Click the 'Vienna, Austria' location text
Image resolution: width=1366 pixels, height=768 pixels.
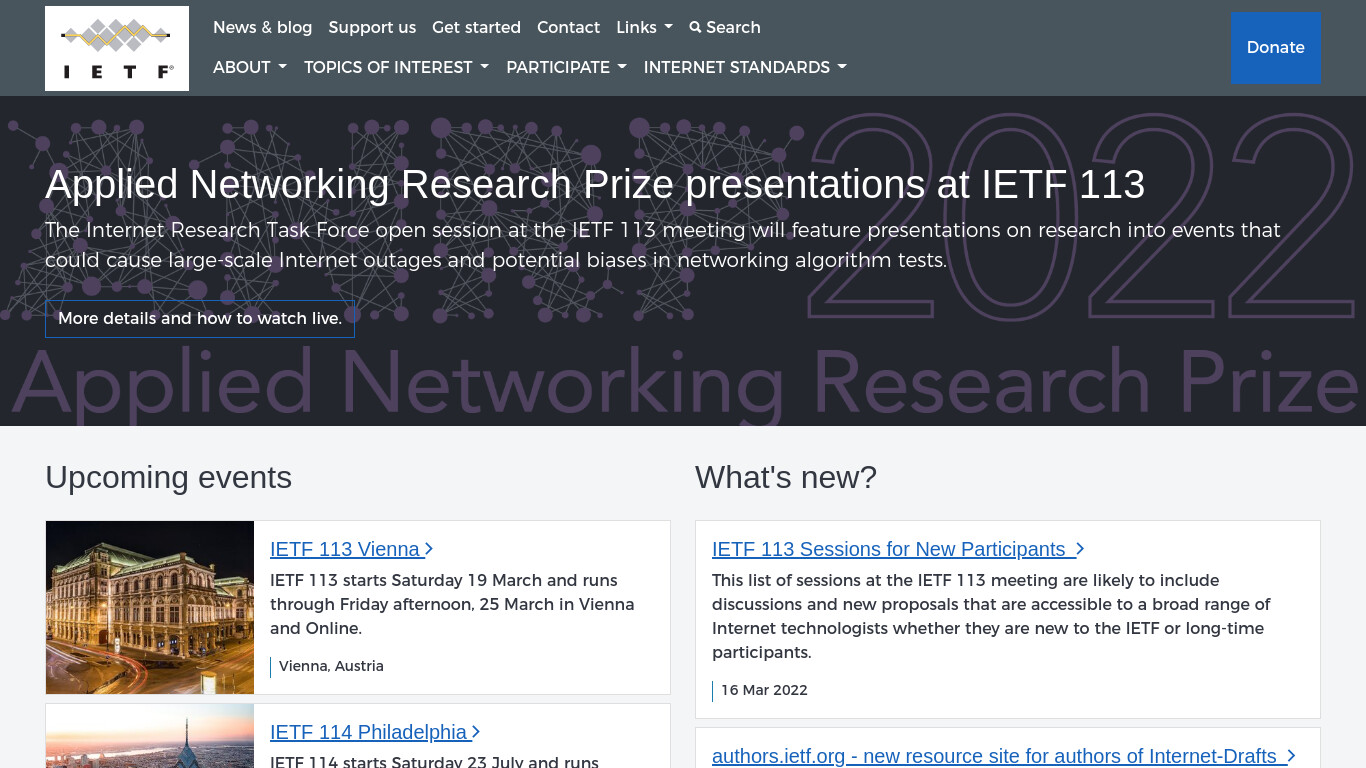(x=331, y=666)
